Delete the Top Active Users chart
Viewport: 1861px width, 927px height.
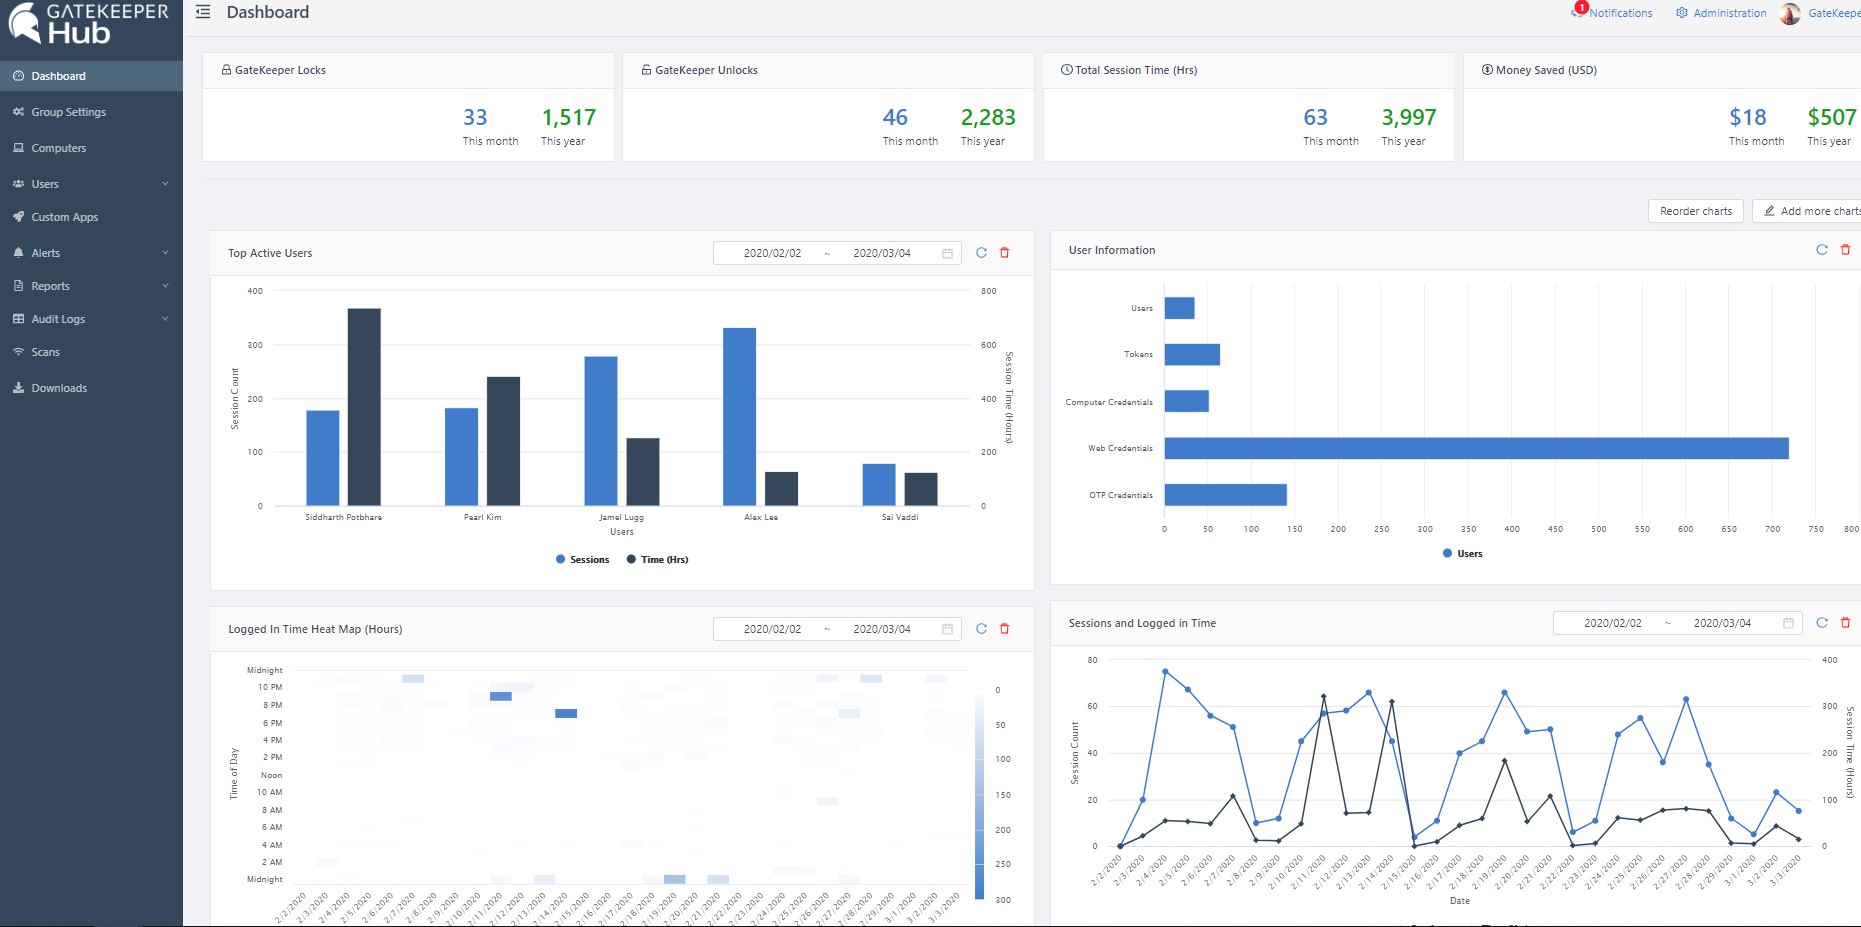coord(1005,253)
